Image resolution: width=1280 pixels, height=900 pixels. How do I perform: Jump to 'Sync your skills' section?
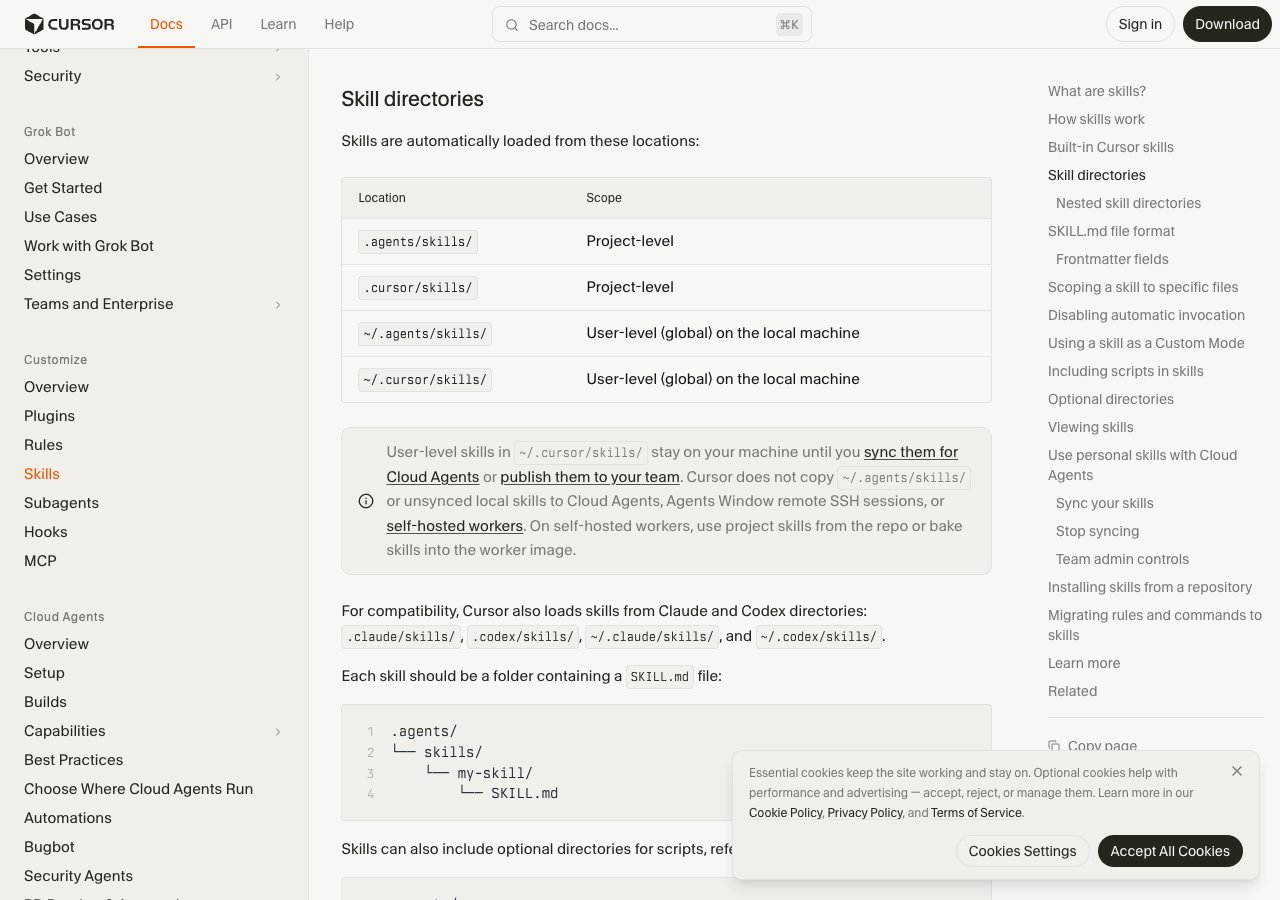(x=1105, y=503)
